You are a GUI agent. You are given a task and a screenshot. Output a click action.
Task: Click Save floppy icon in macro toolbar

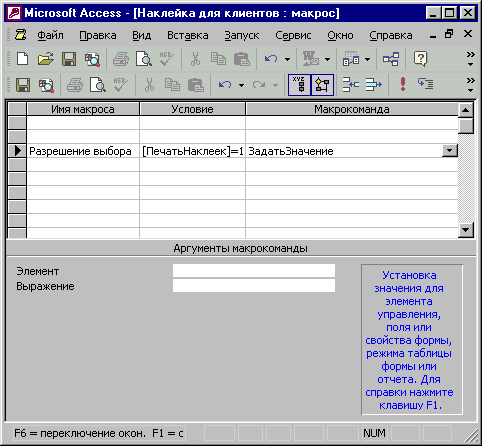coord(23,85)
